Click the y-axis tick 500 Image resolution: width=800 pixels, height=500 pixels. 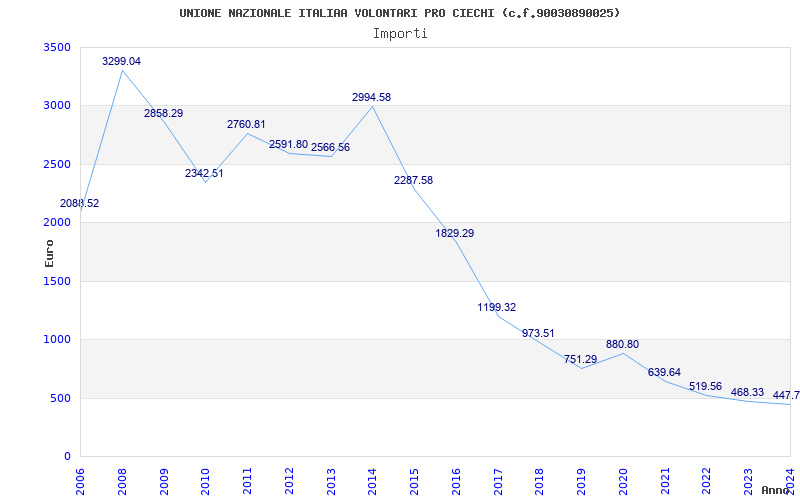pyautogui.click(x=63, y=398)
